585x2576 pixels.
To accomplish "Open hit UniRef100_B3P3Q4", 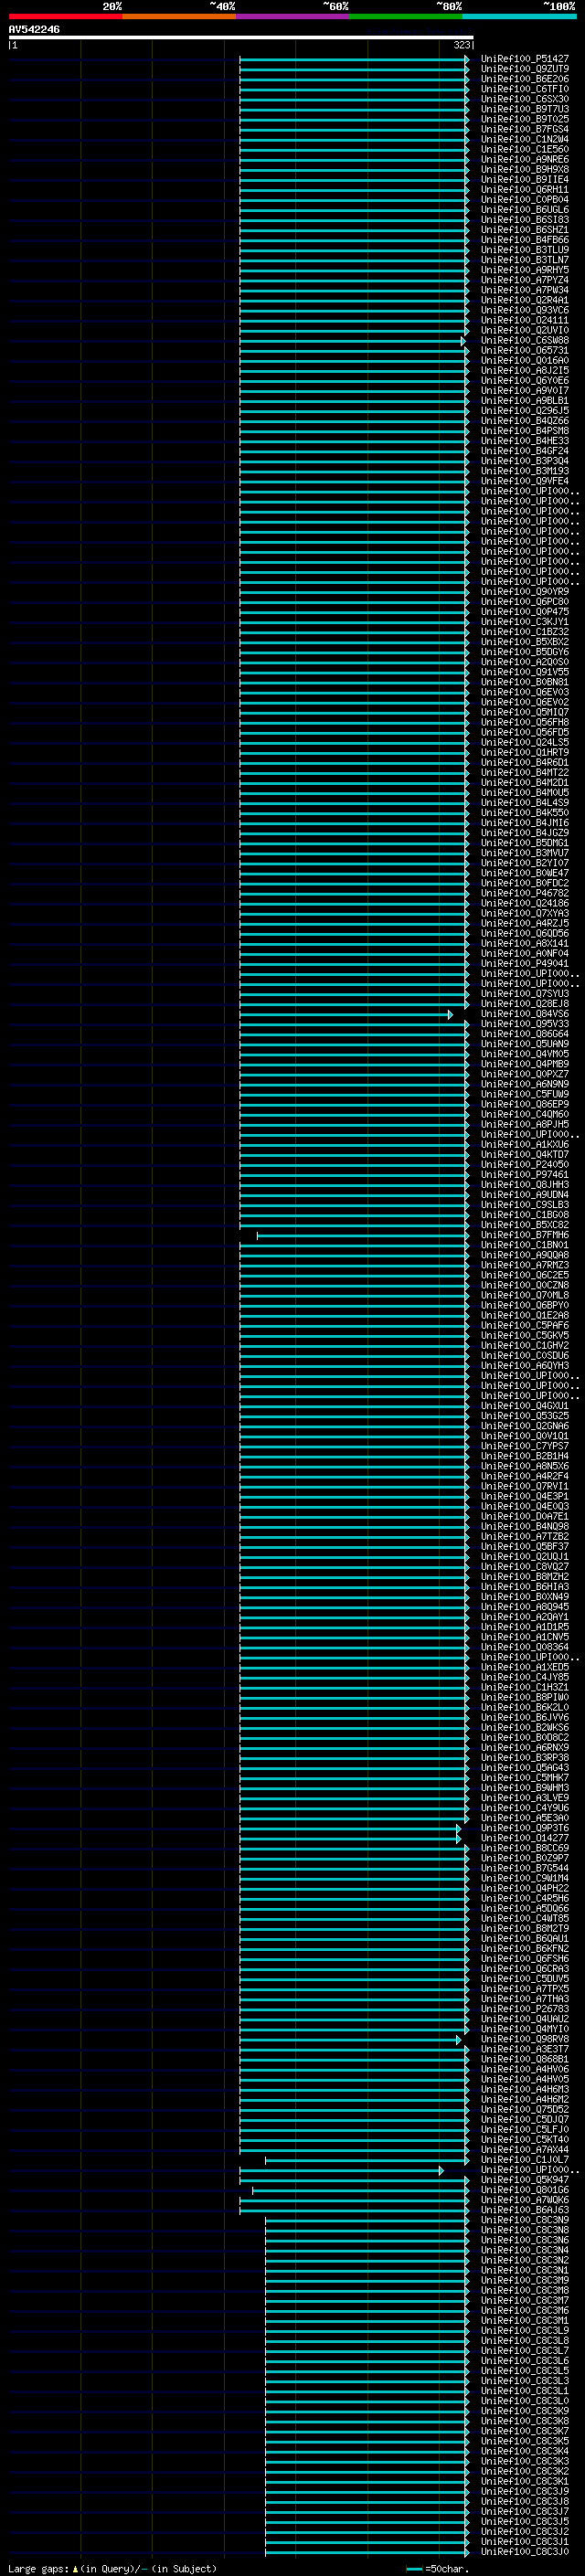I will [524, 462].
